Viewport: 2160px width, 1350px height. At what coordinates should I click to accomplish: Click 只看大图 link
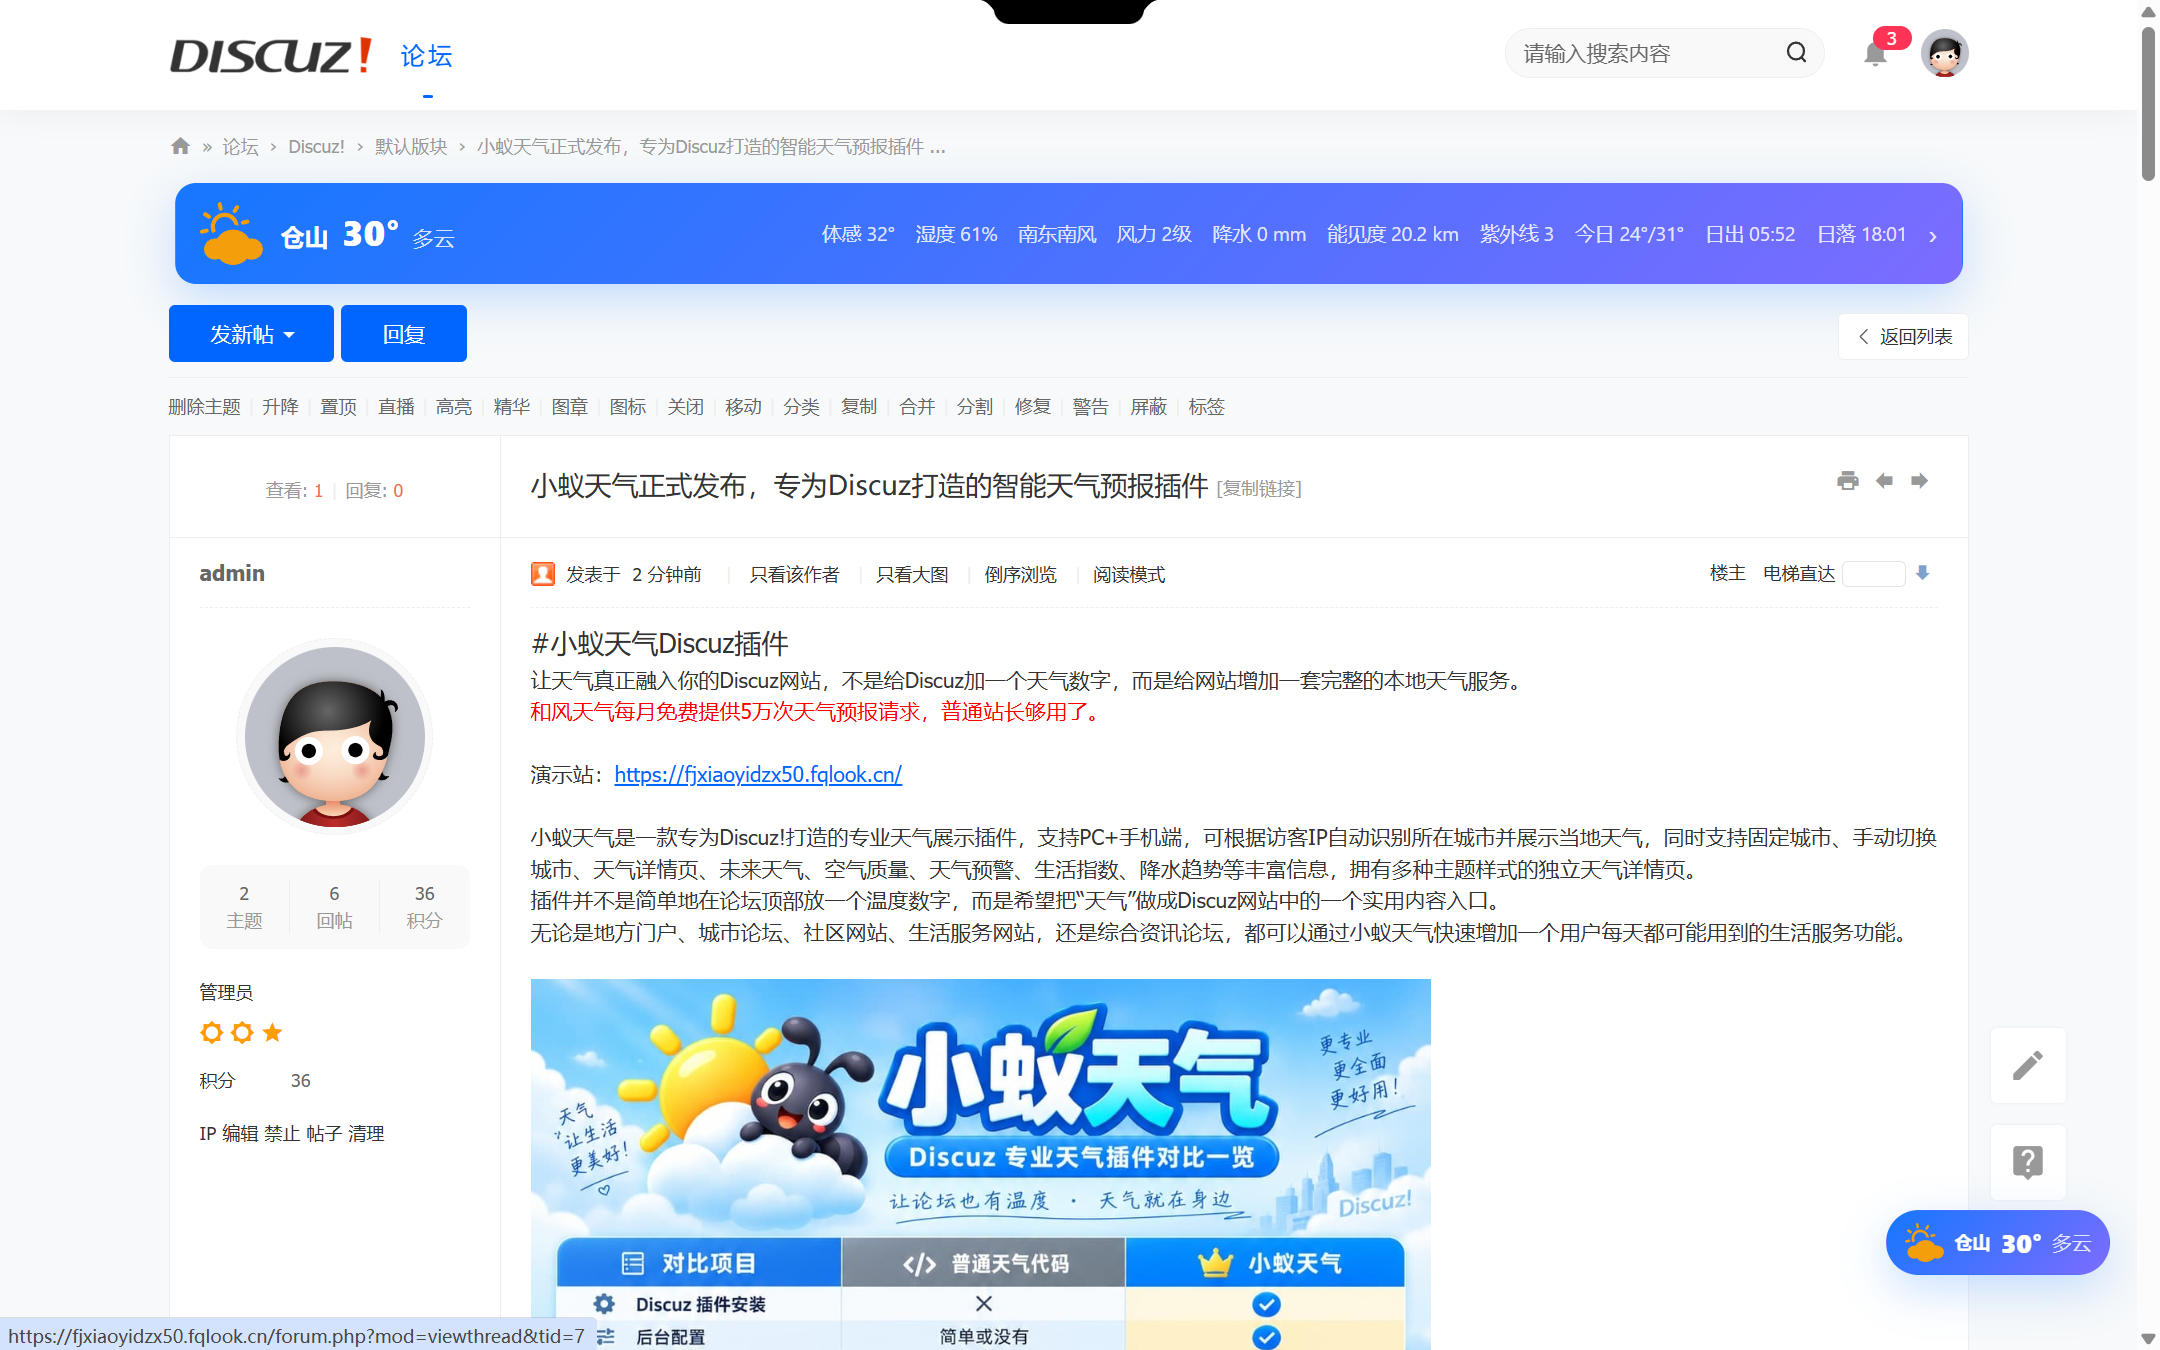pyautogui.click(x=912, y=575)
